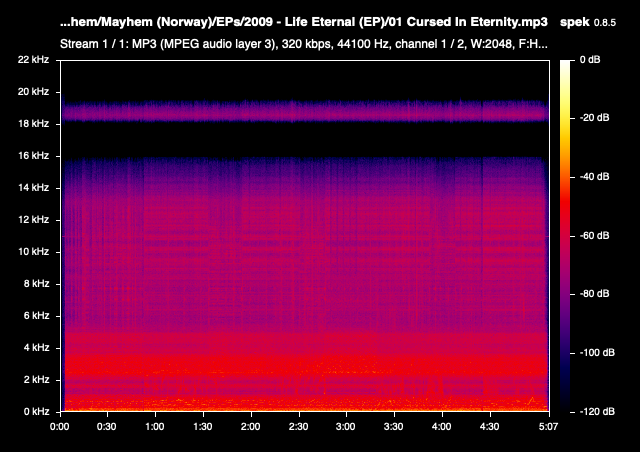Click the 18 kHz frequency label

[33, 123]
